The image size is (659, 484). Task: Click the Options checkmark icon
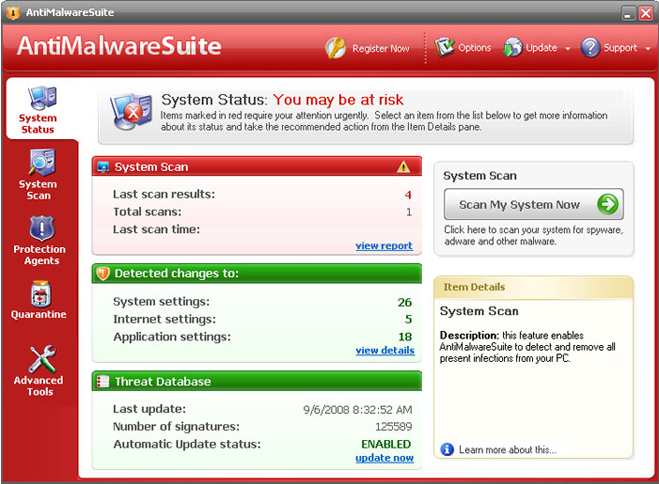click(x=445, y=47)
